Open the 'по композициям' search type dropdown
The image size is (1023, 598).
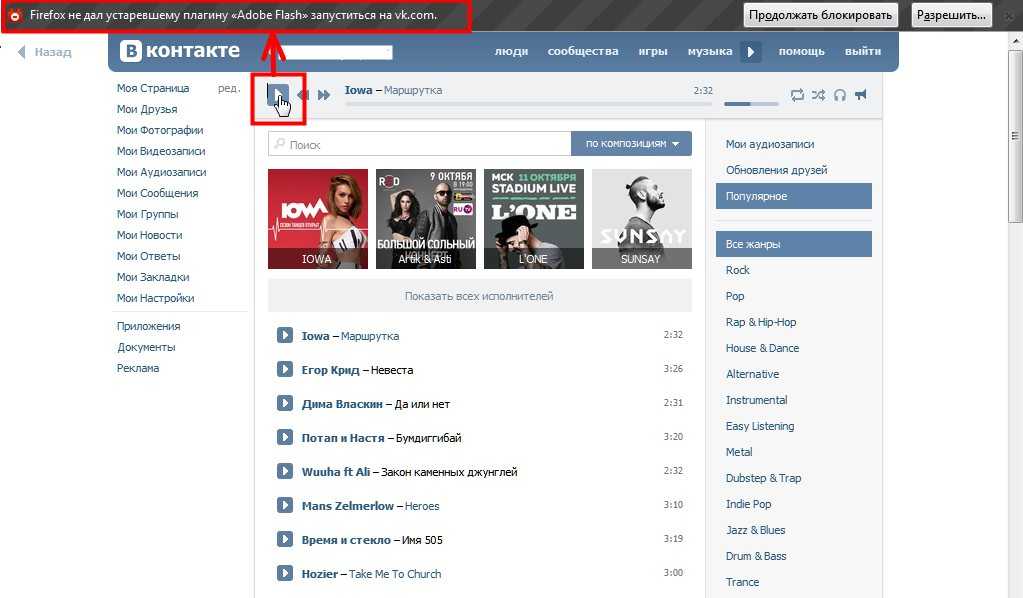point(631,143)
